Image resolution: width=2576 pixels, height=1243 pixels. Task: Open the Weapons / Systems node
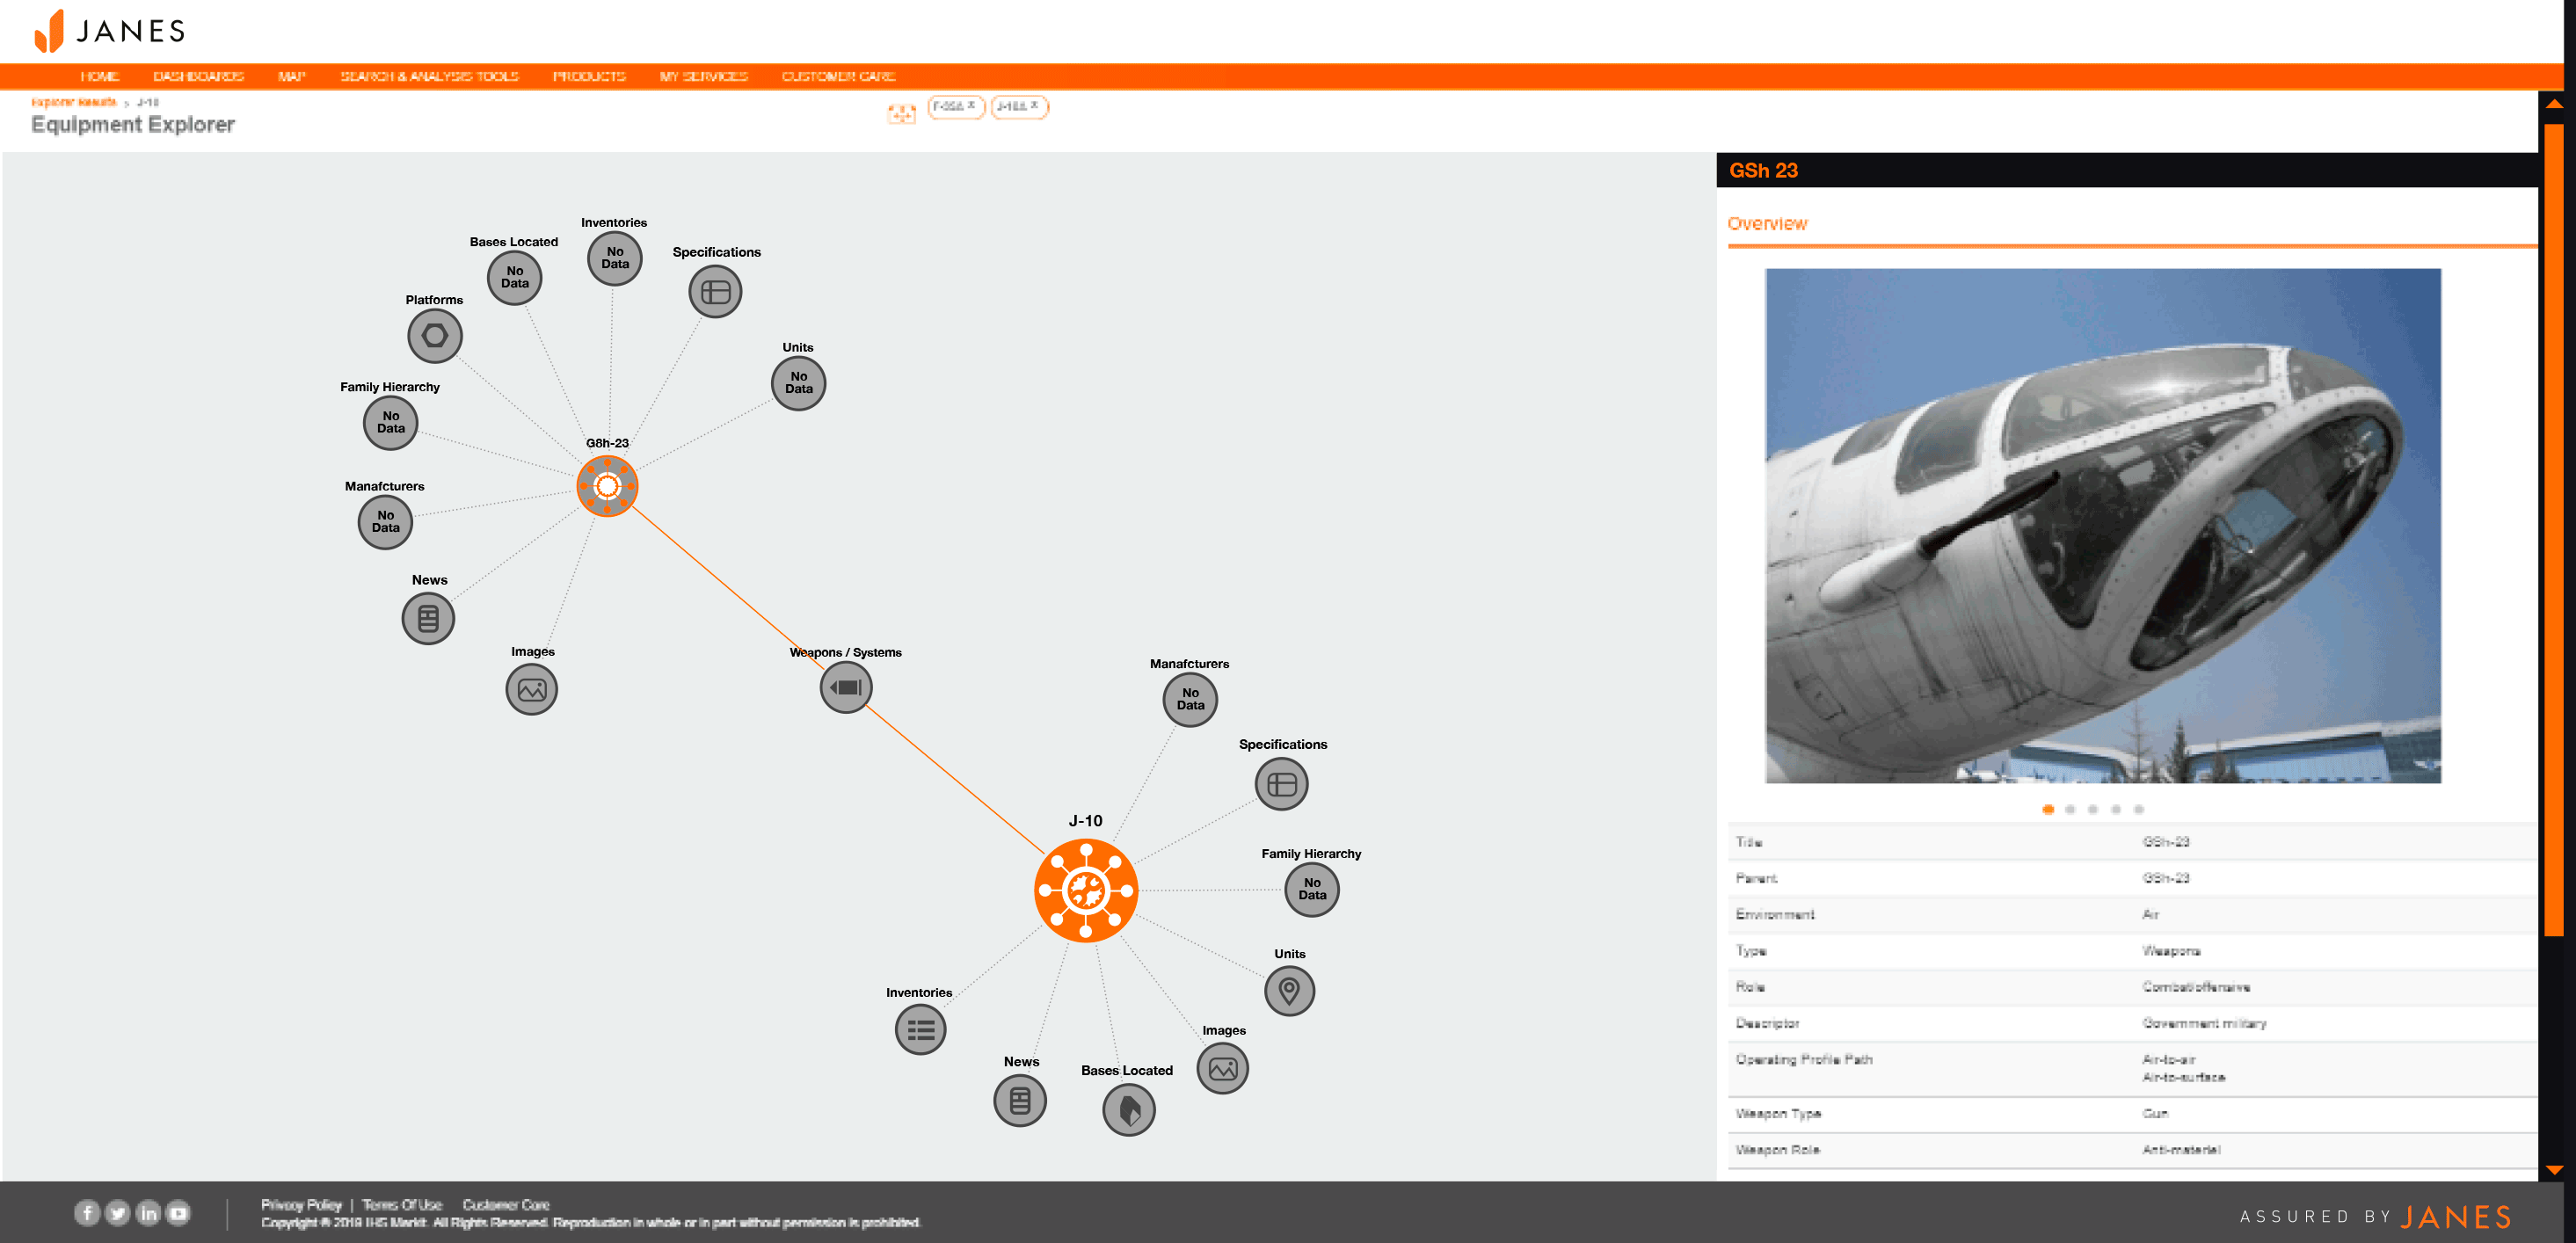pos(846,688)
